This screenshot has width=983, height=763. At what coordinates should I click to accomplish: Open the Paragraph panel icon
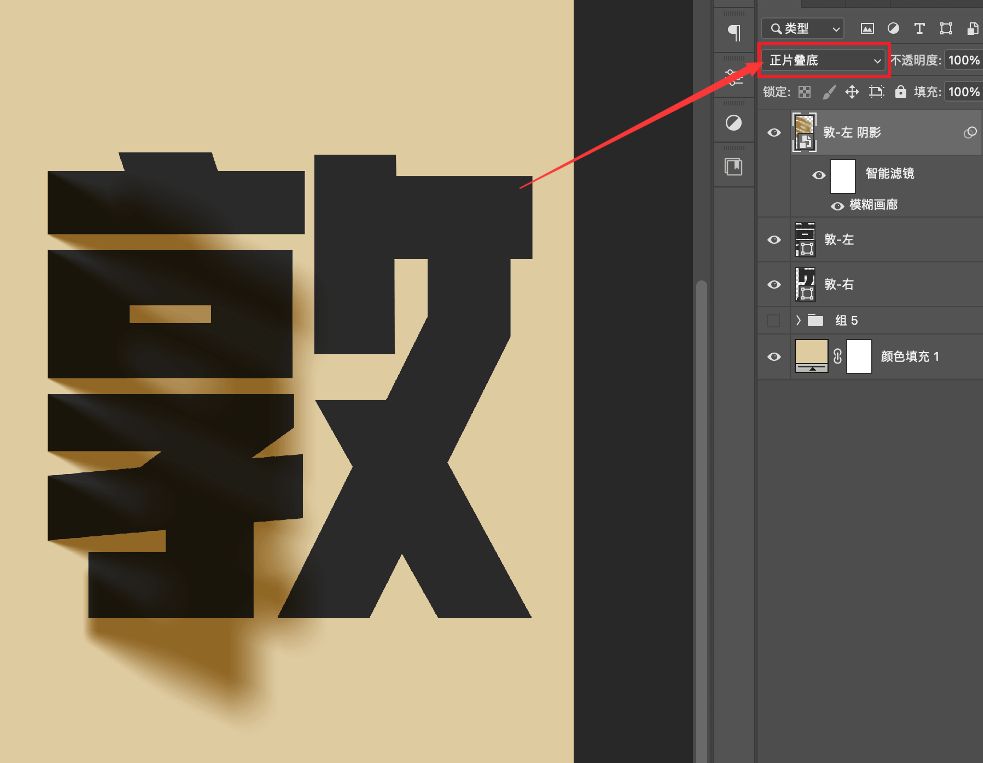pyautogui.click(x=734, y=32)
